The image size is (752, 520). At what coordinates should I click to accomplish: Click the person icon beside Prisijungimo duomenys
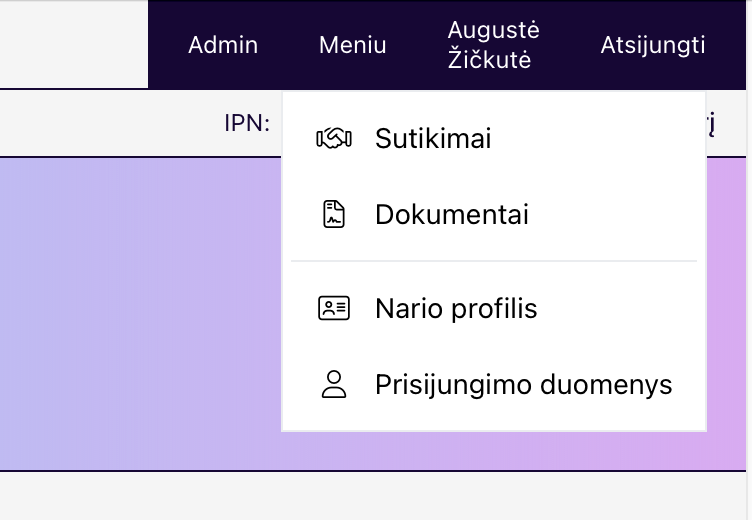(x=333, y=384)
